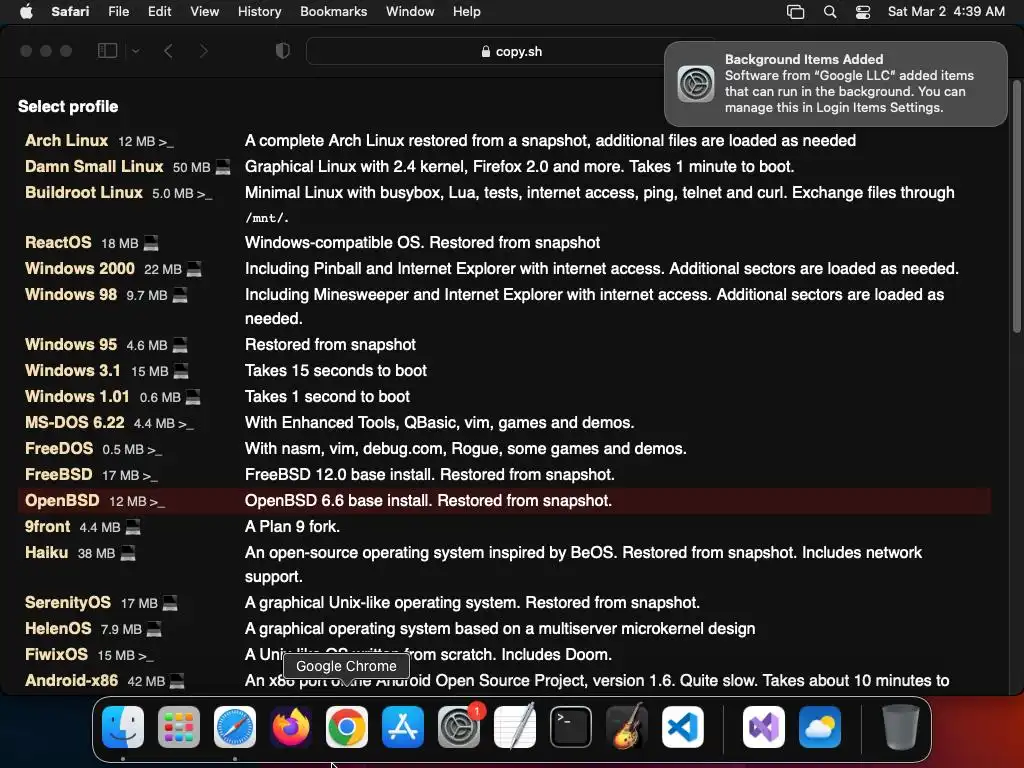Click the copy.sh address bar
Screen dimensions: 1024x768
[x=511, y=51]
